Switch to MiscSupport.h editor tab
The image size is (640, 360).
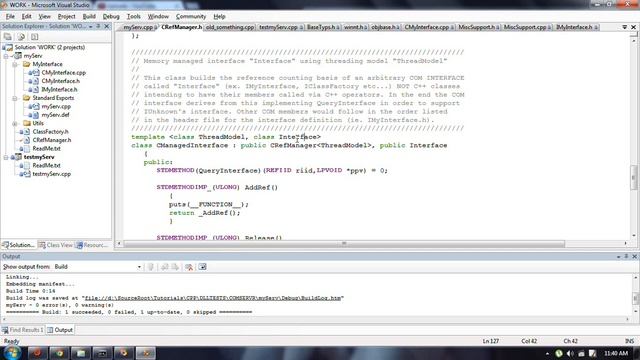478,27
